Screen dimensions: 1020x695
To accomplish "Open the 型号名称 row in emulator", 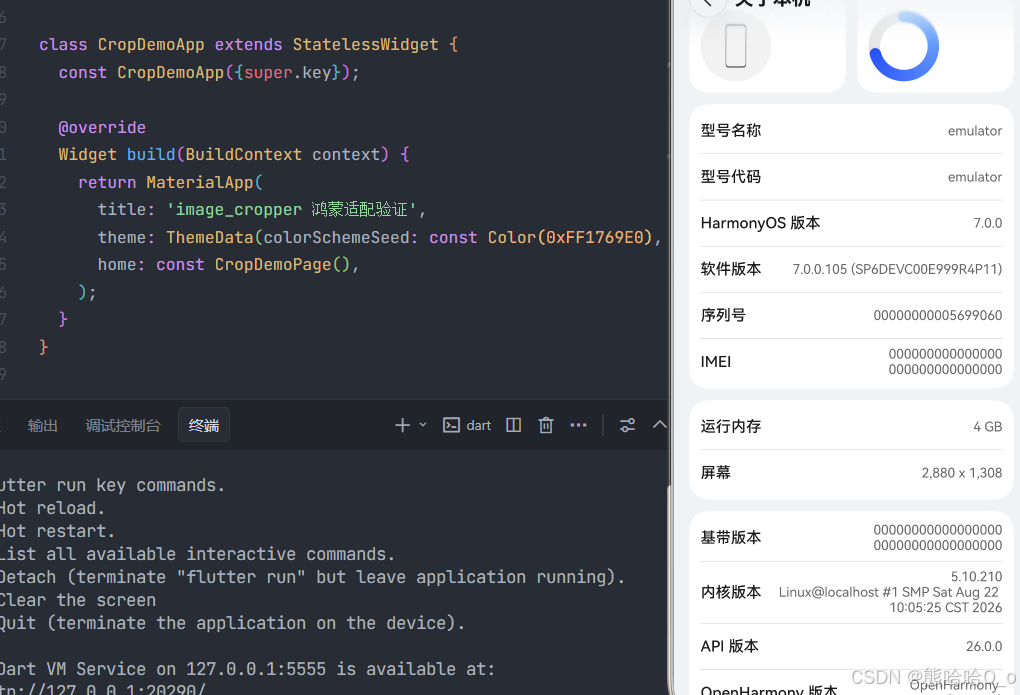I will point(851,131).
